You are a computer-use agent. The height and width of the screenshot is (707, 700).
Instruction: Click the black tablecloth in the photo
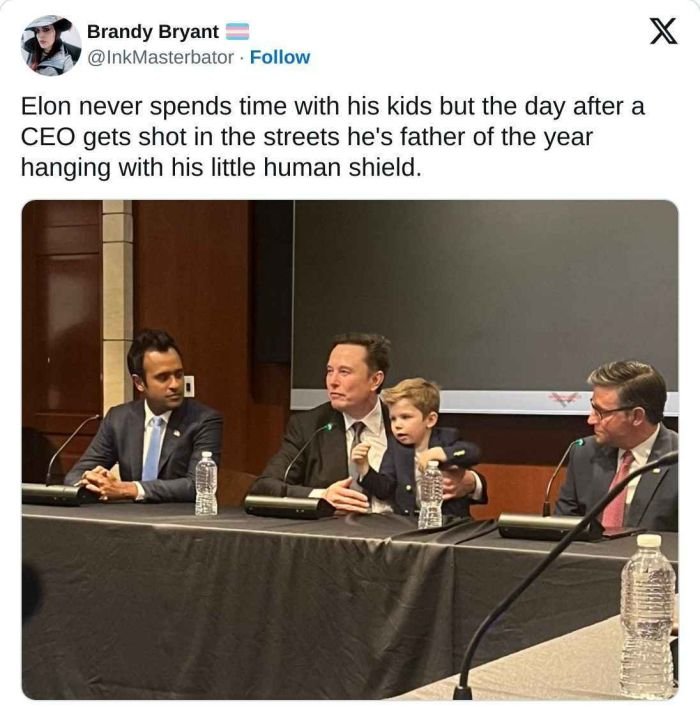[x=250, y=600]
